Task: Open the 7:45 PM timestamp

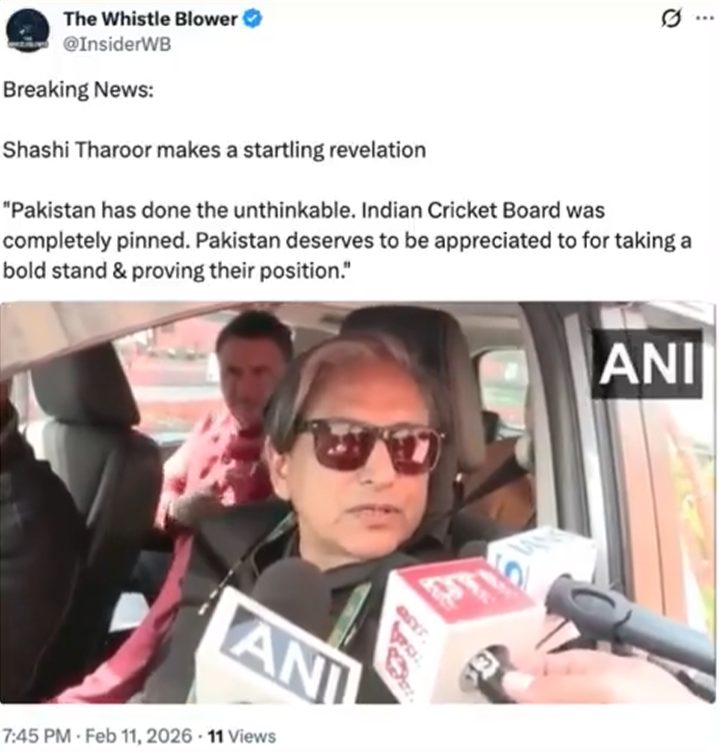Action: point(37,736)
